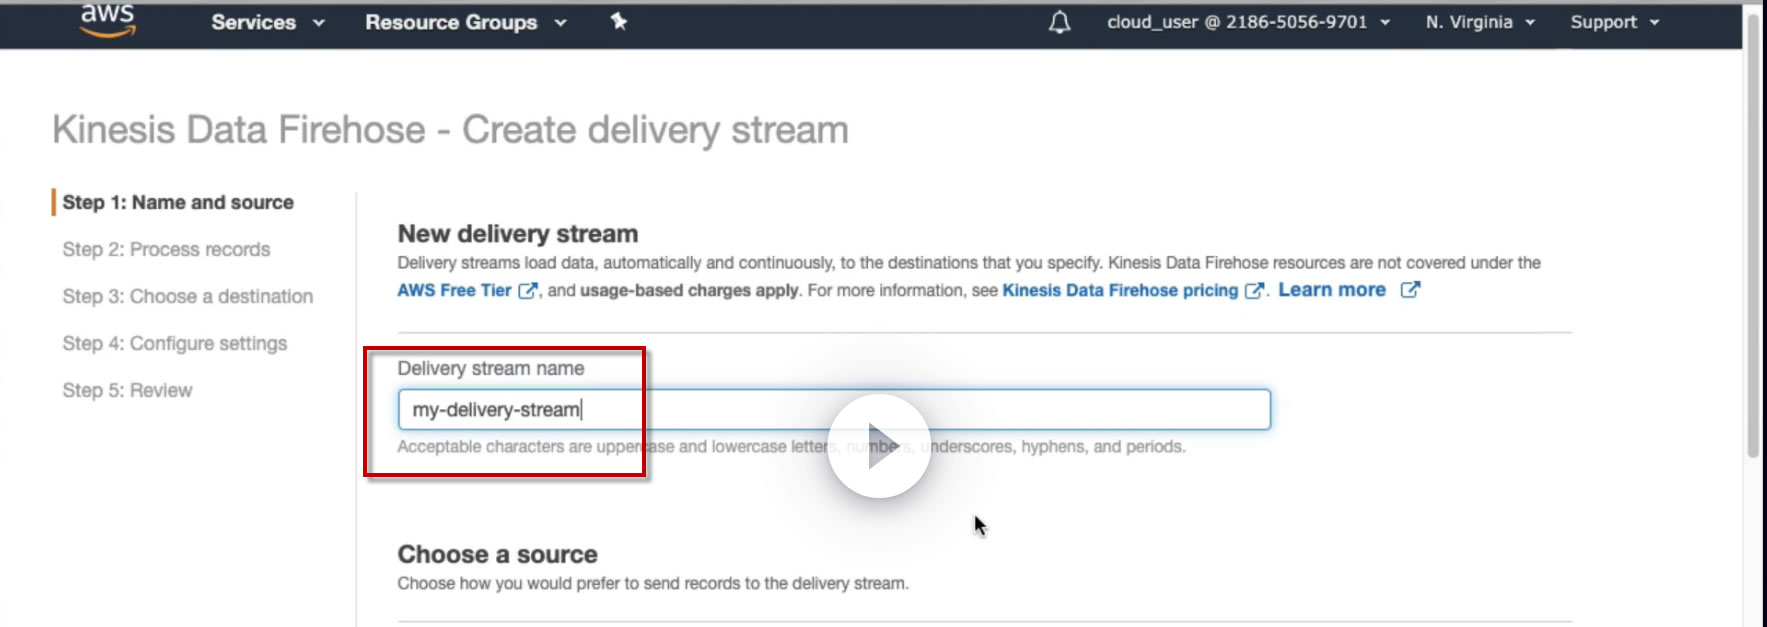Click external link icon after Firehose pricing
This screenshot has width=1767, height=627.
tap(1254, 291)
